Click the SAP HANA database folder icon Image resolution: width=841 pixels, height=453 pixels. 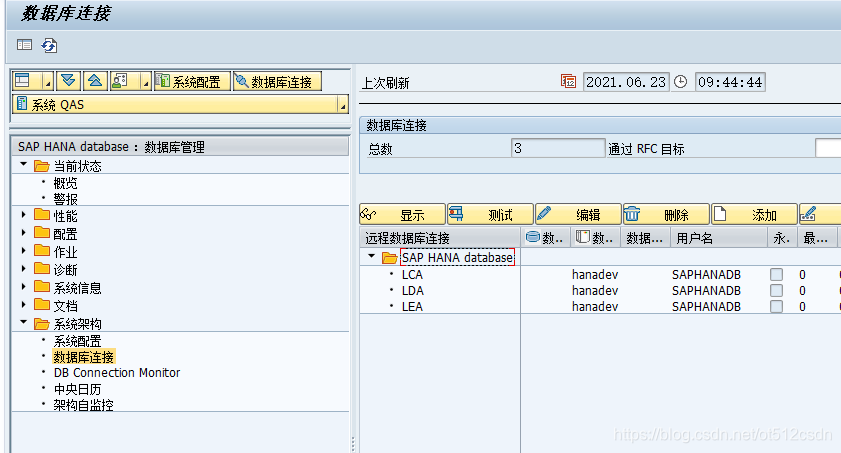coord(389,258)
